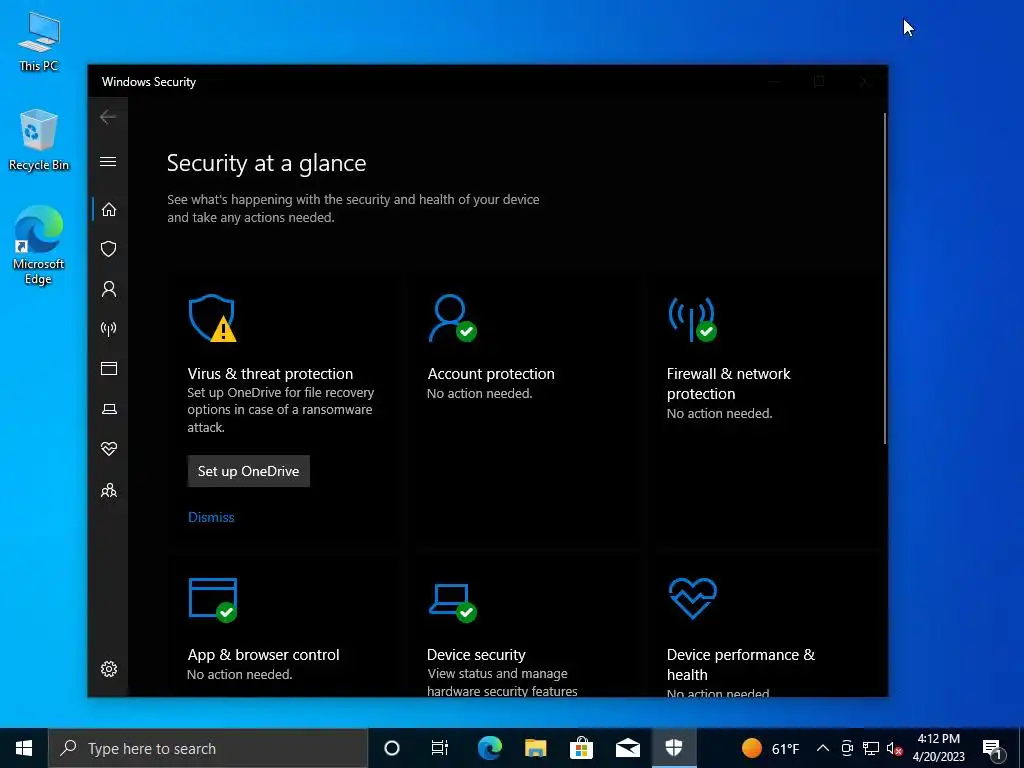Open Firewall & network sidebar antenna icon
This screenshot has width=1024, height=768.
tap(108, 328)
